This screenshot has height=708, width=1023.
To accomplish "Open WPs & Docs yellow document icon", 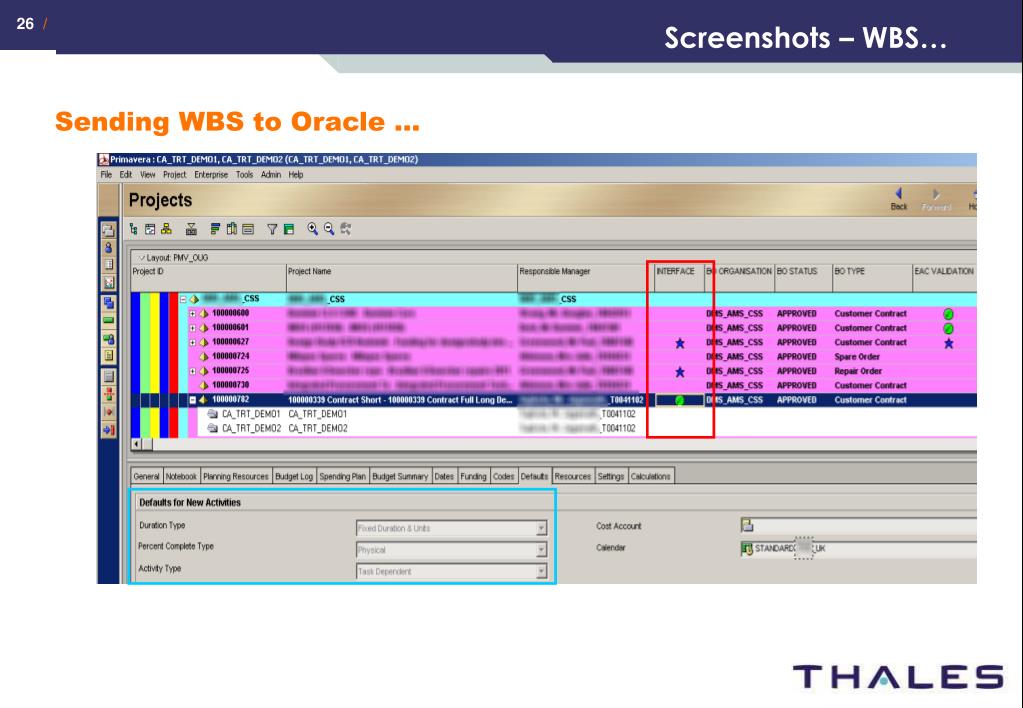I will (108, 356).
